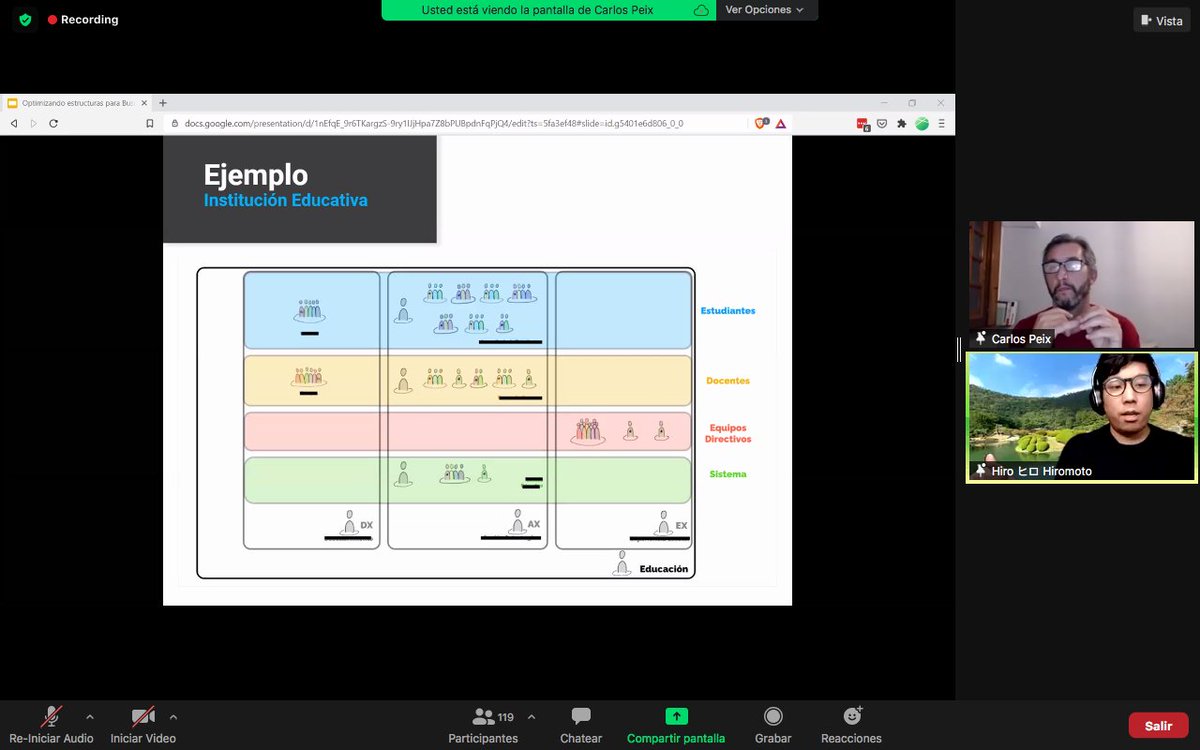The image size is (1200, 750).
Task: Expand participants options arrow
Action: point(531,716)
